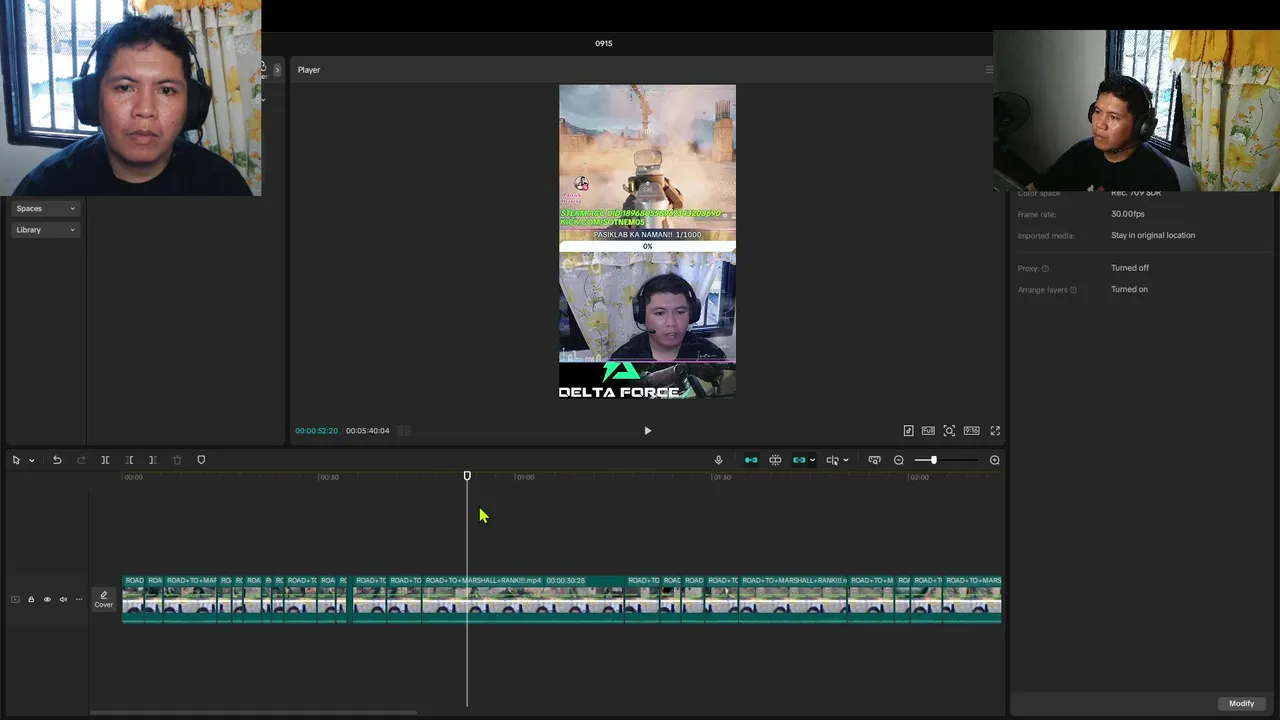Viewport: 1280px width, 720px height.
Task: Delete left of playhead trim tool
Action: 129,460
